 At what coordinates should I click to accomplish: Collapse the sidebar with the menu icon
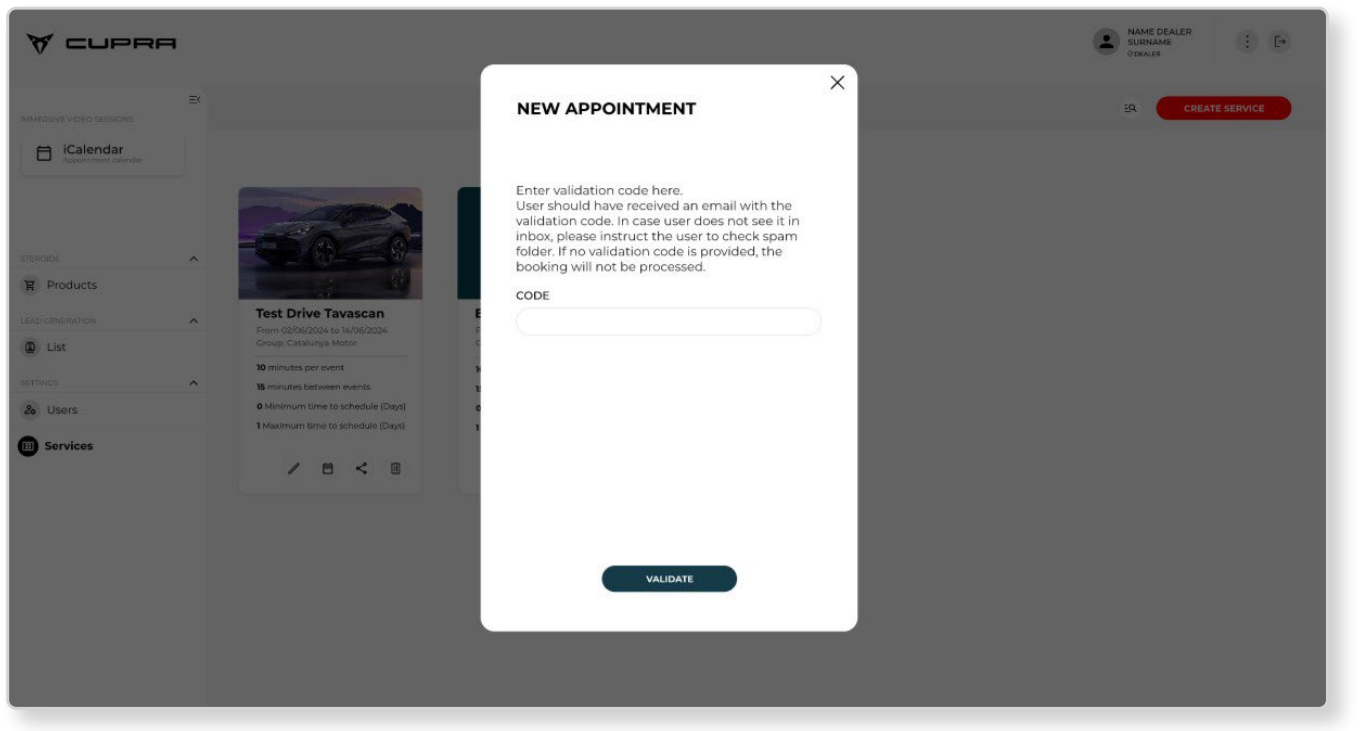click(194, 99)
